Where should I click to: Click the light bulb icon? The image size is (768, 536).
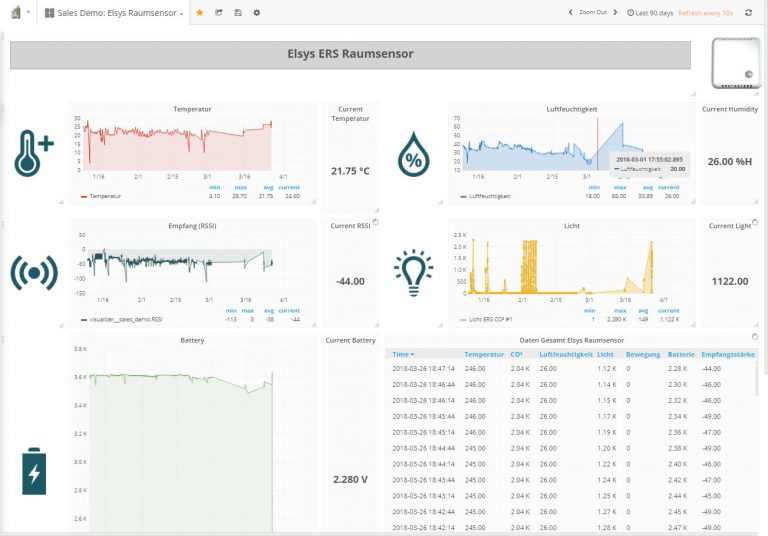click(x=413, y=273)
